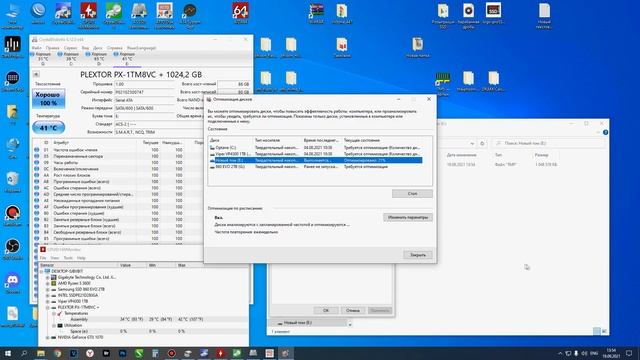Click the back arrow in CrystalDiskInfo

coord(36,74)
